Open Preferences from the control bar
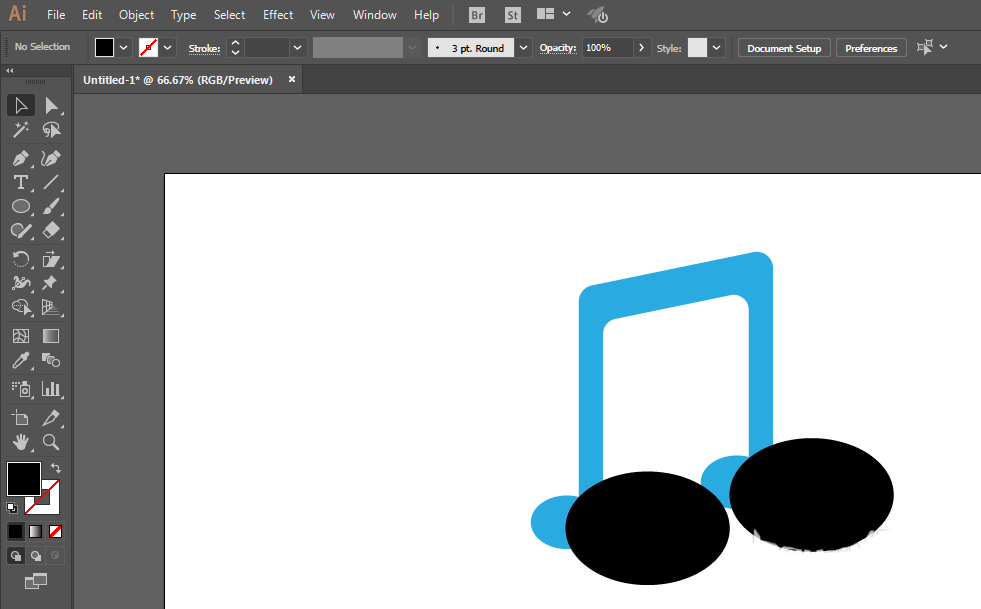Image resolution: width=981 pixels, height=609 pixels. 871,48
